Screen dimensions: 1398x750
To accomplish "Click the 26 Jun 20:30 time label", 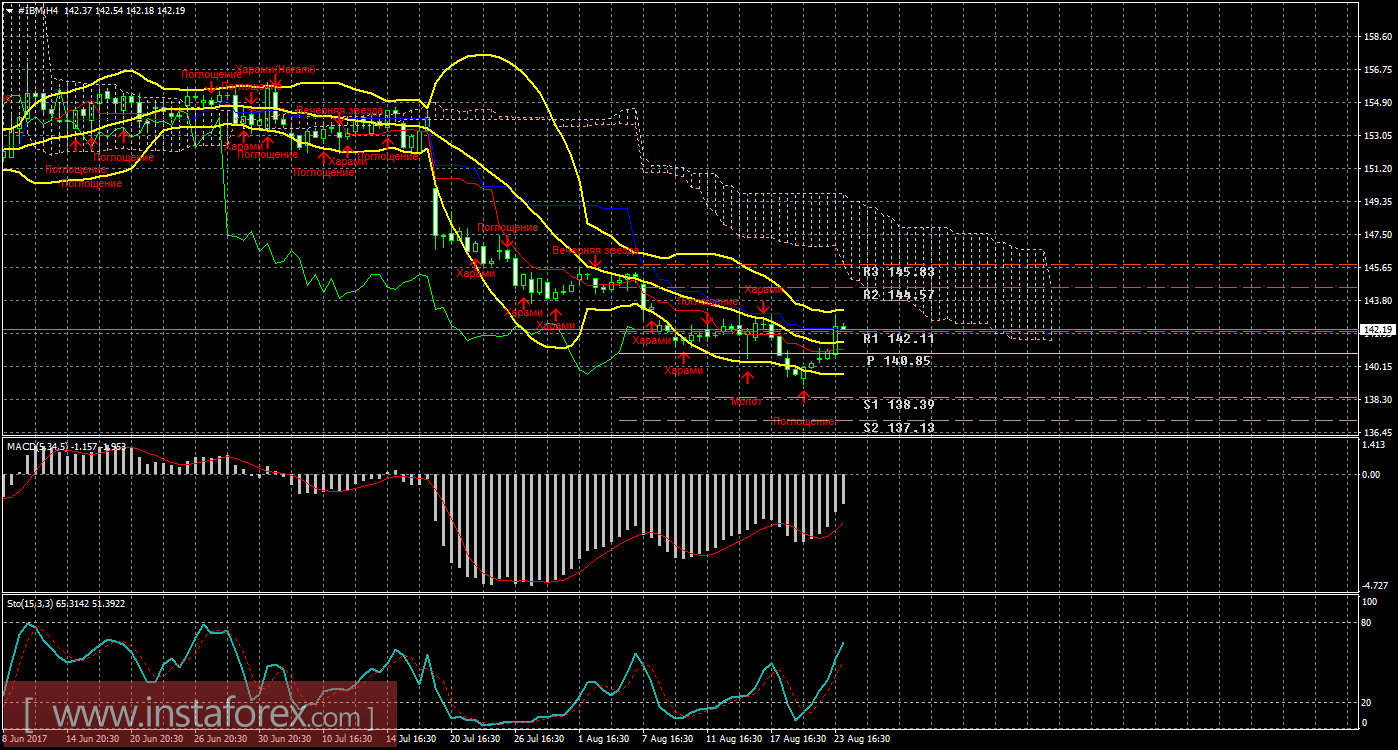I will tap(222, 739).
